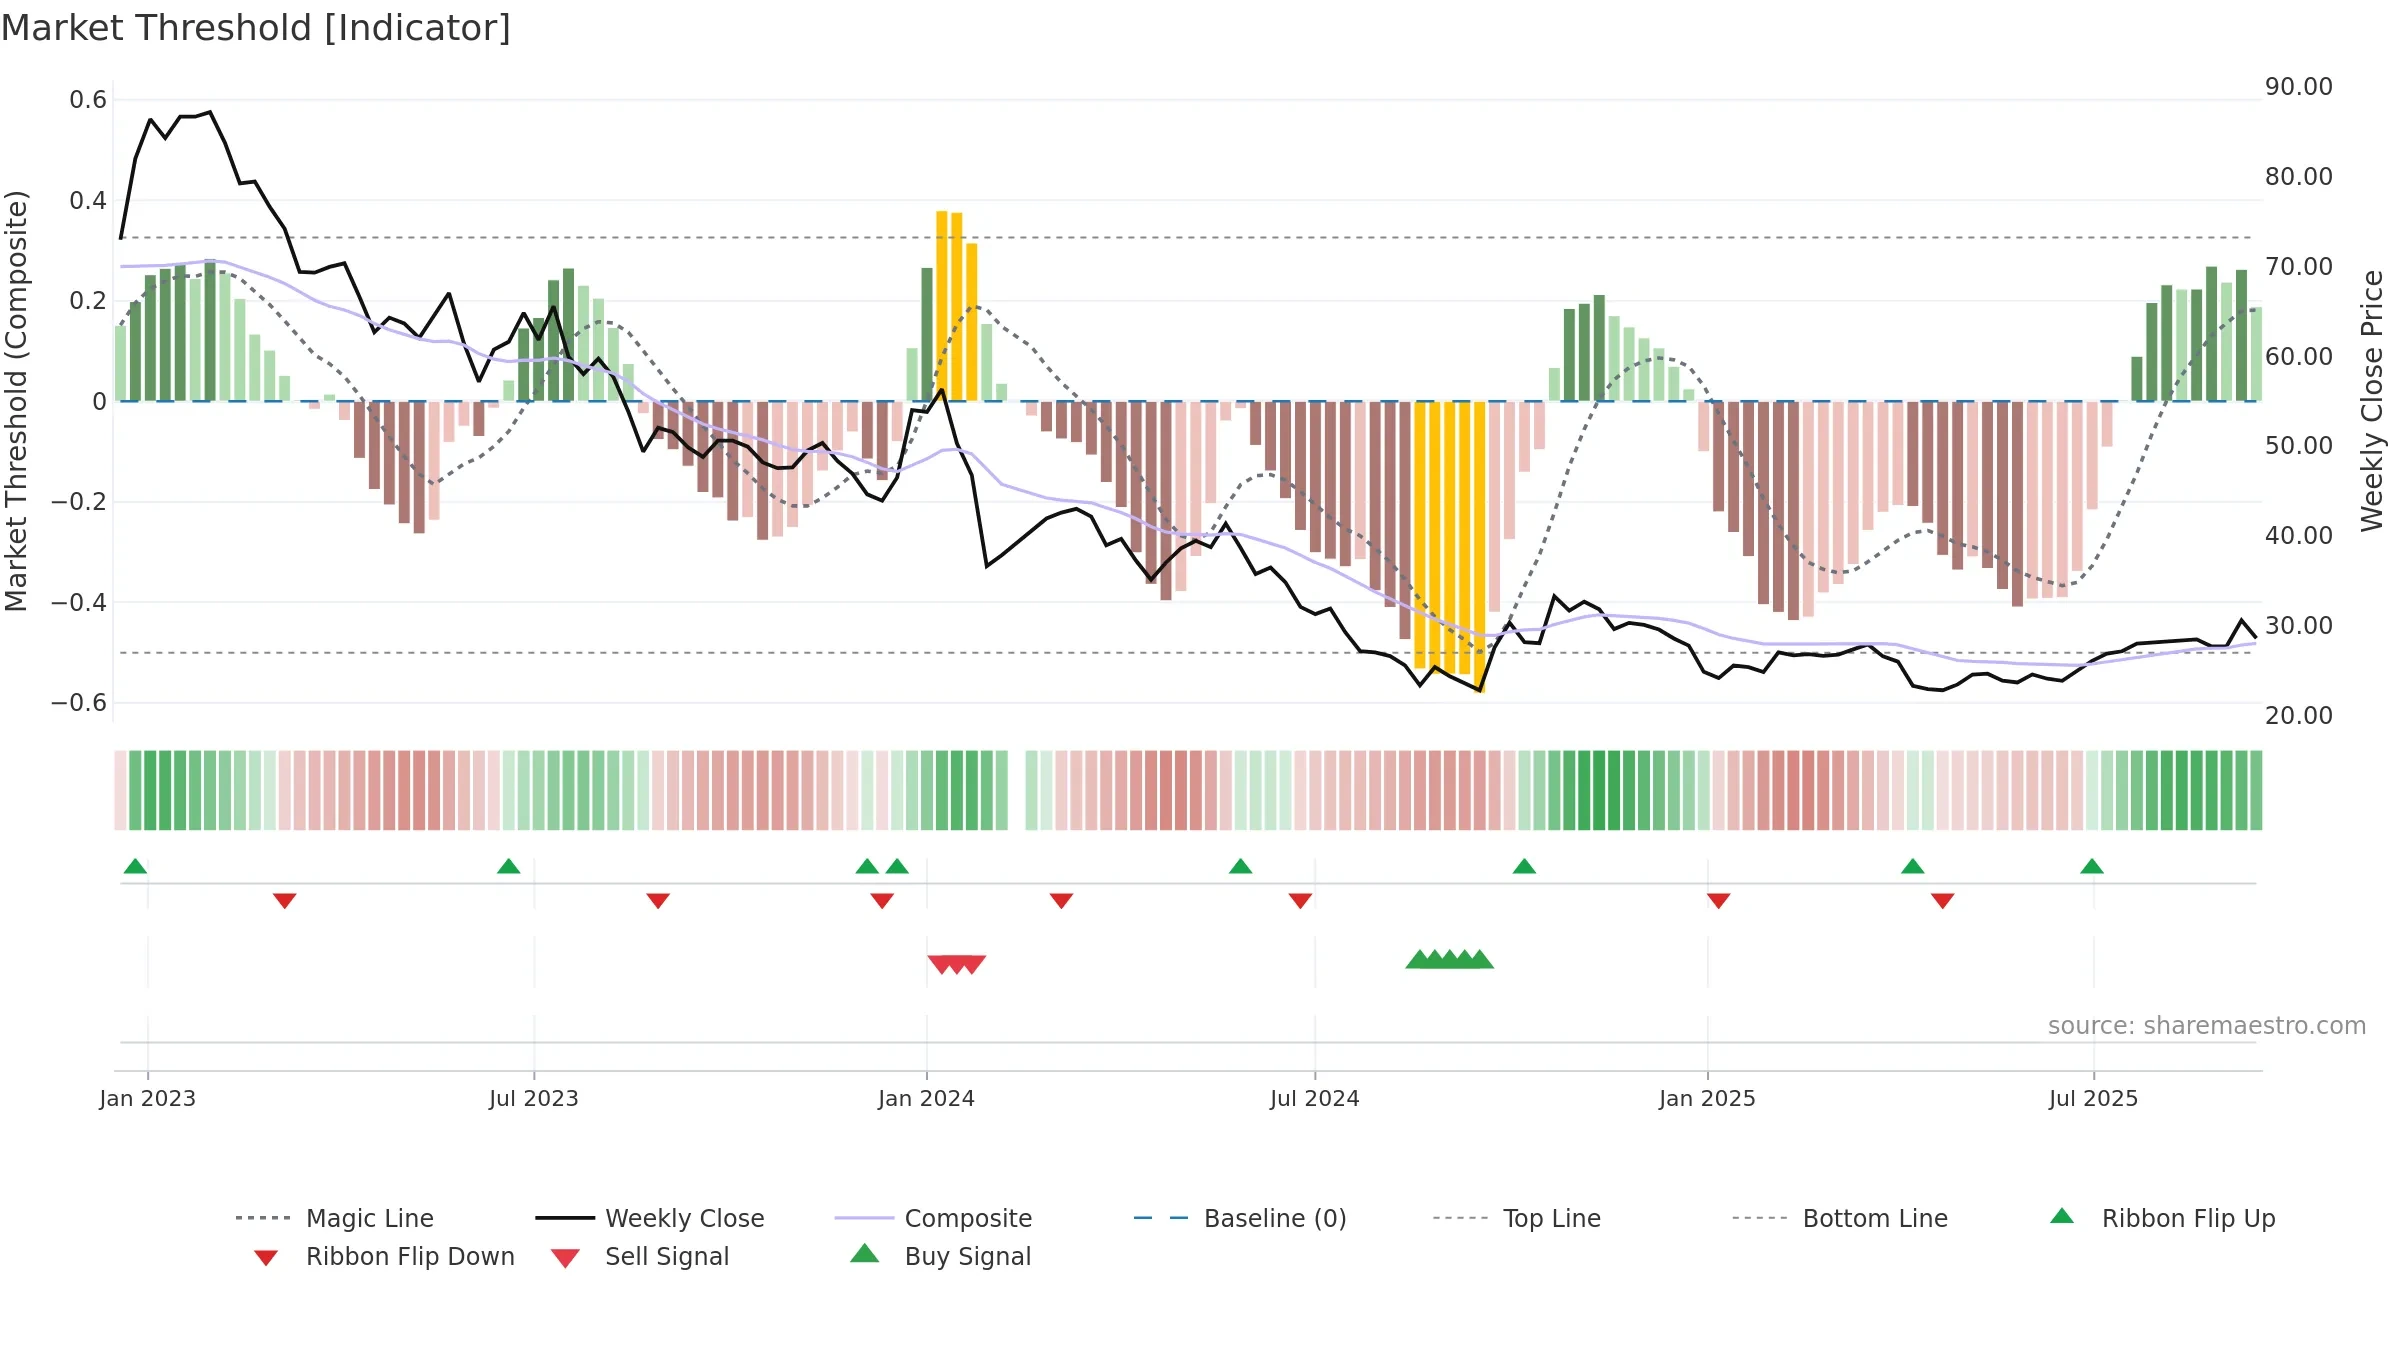The width and height of the screenshot is (2400, 1350).
Task: Click the ribbon flip down marker just after Jan 2025
Action: pos(1719,901)
